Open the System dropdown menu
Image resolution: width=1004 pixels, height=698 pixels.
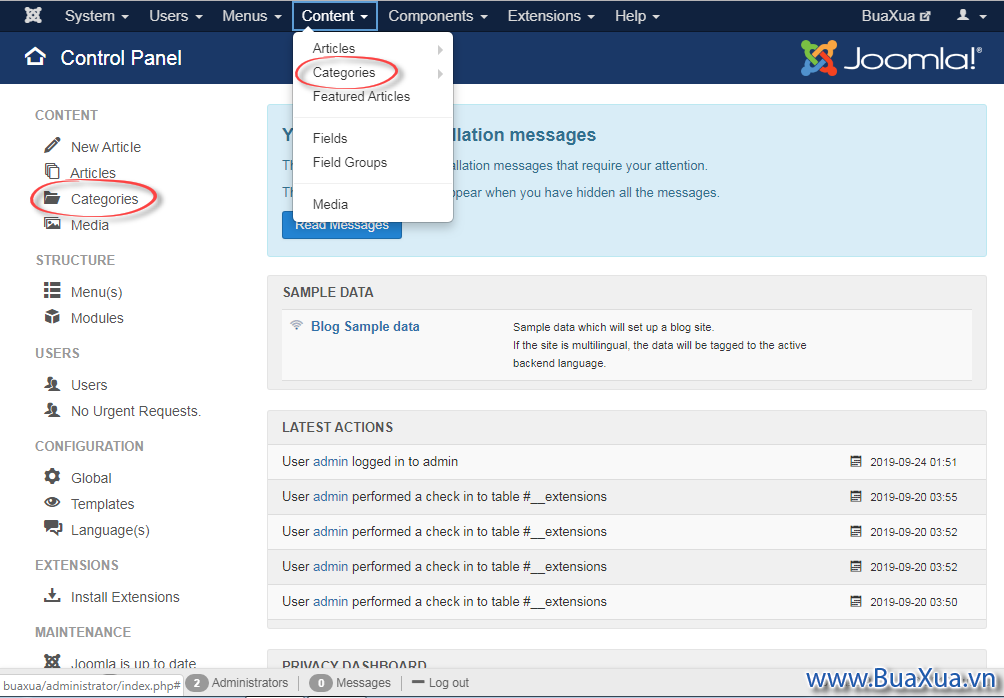click(x=97, y=15)
